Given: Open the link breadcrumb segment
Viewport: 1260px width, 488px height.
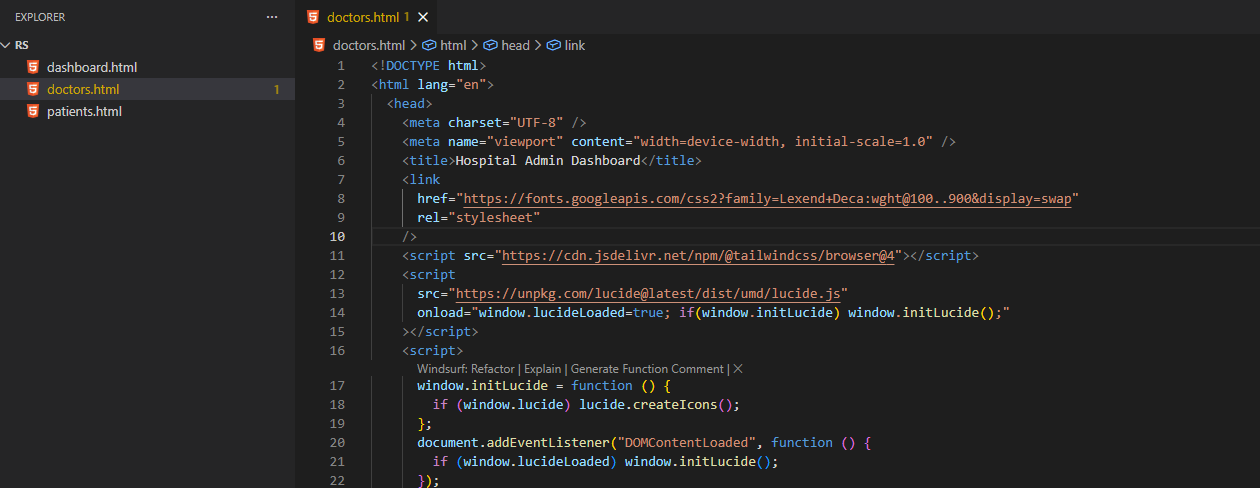Looking at the screenshot, I should click(x=575, y=45).
